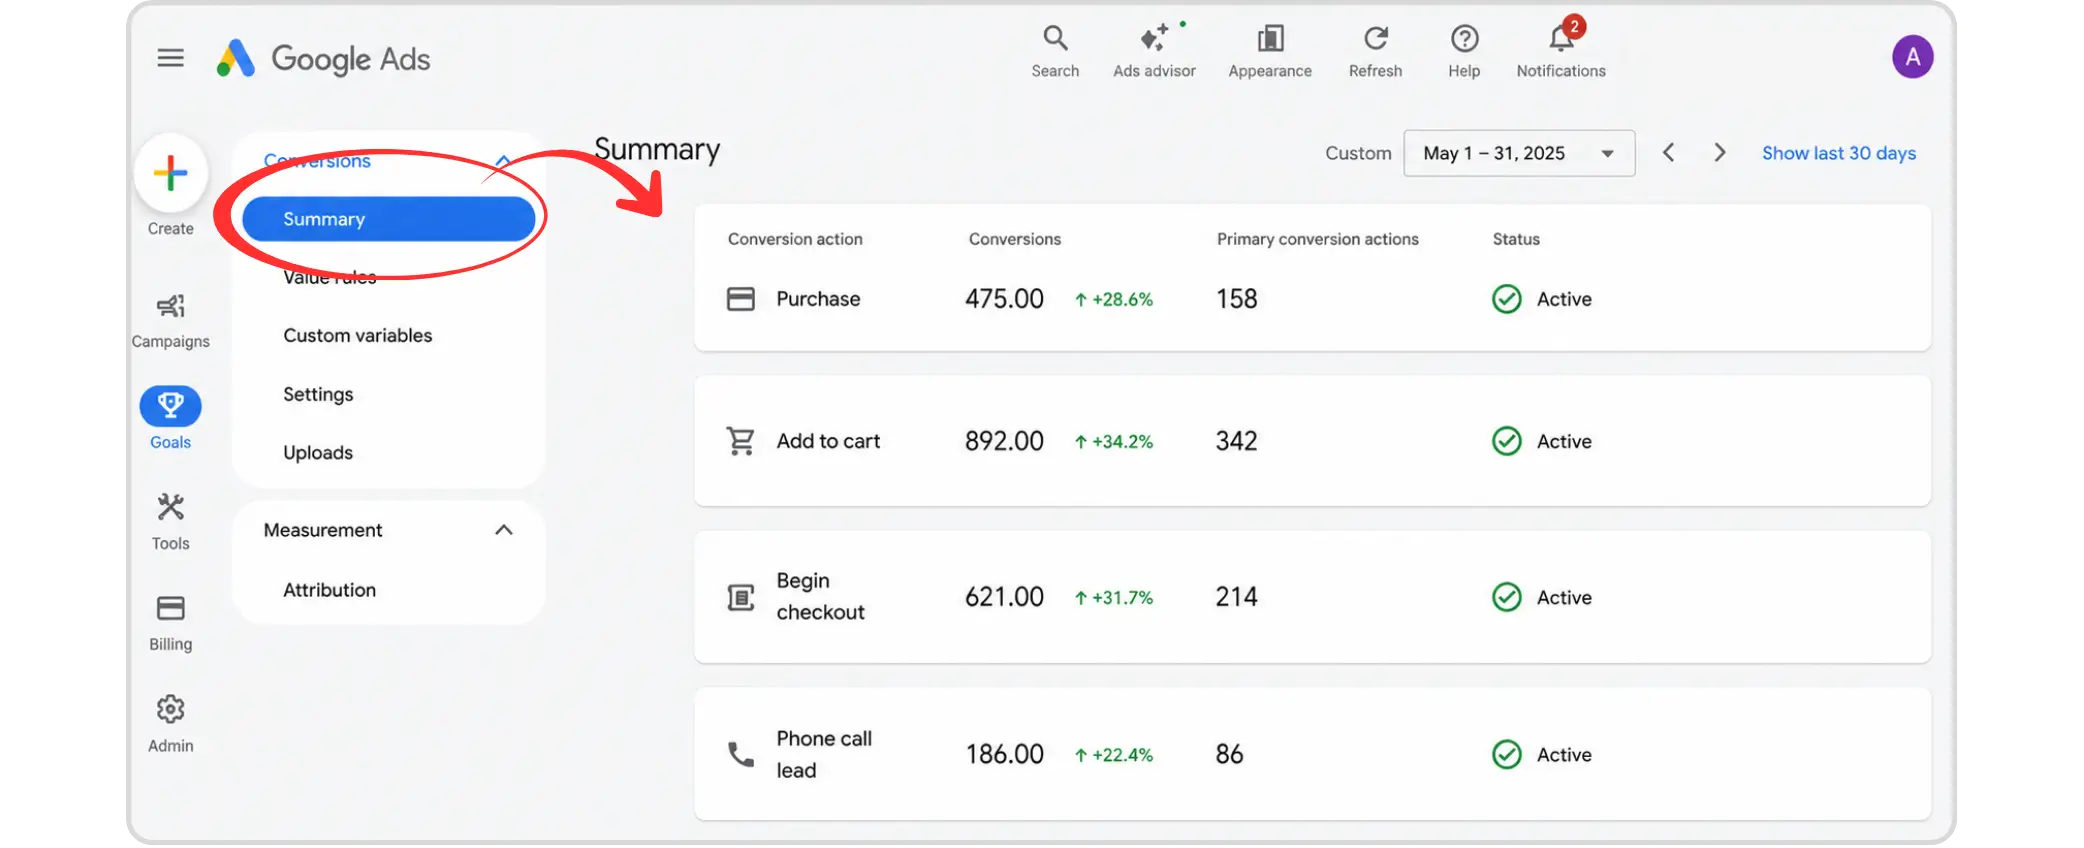Open the Begin checkout conversion action
The width and height of the screenshot is (2084, 848).
[x=820, y=597]
